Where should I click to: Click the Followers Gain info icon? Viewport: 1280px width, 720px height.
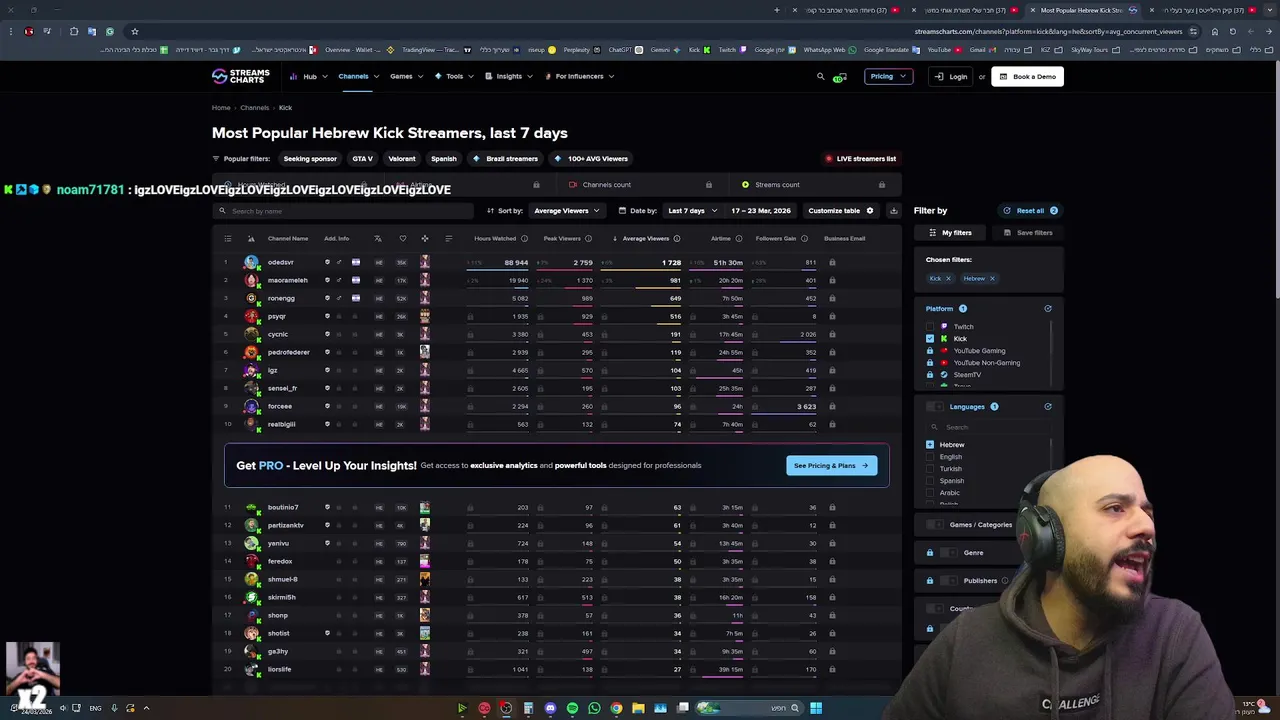coord(804,238)
